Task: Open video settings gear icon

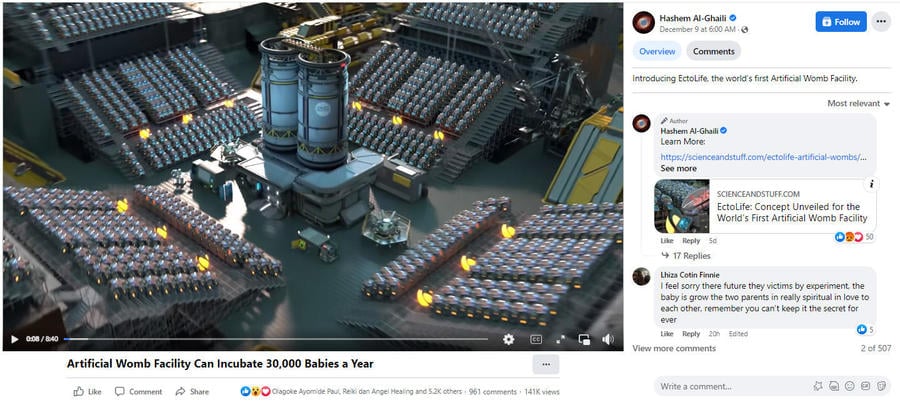Action: [x=509, y=340]
